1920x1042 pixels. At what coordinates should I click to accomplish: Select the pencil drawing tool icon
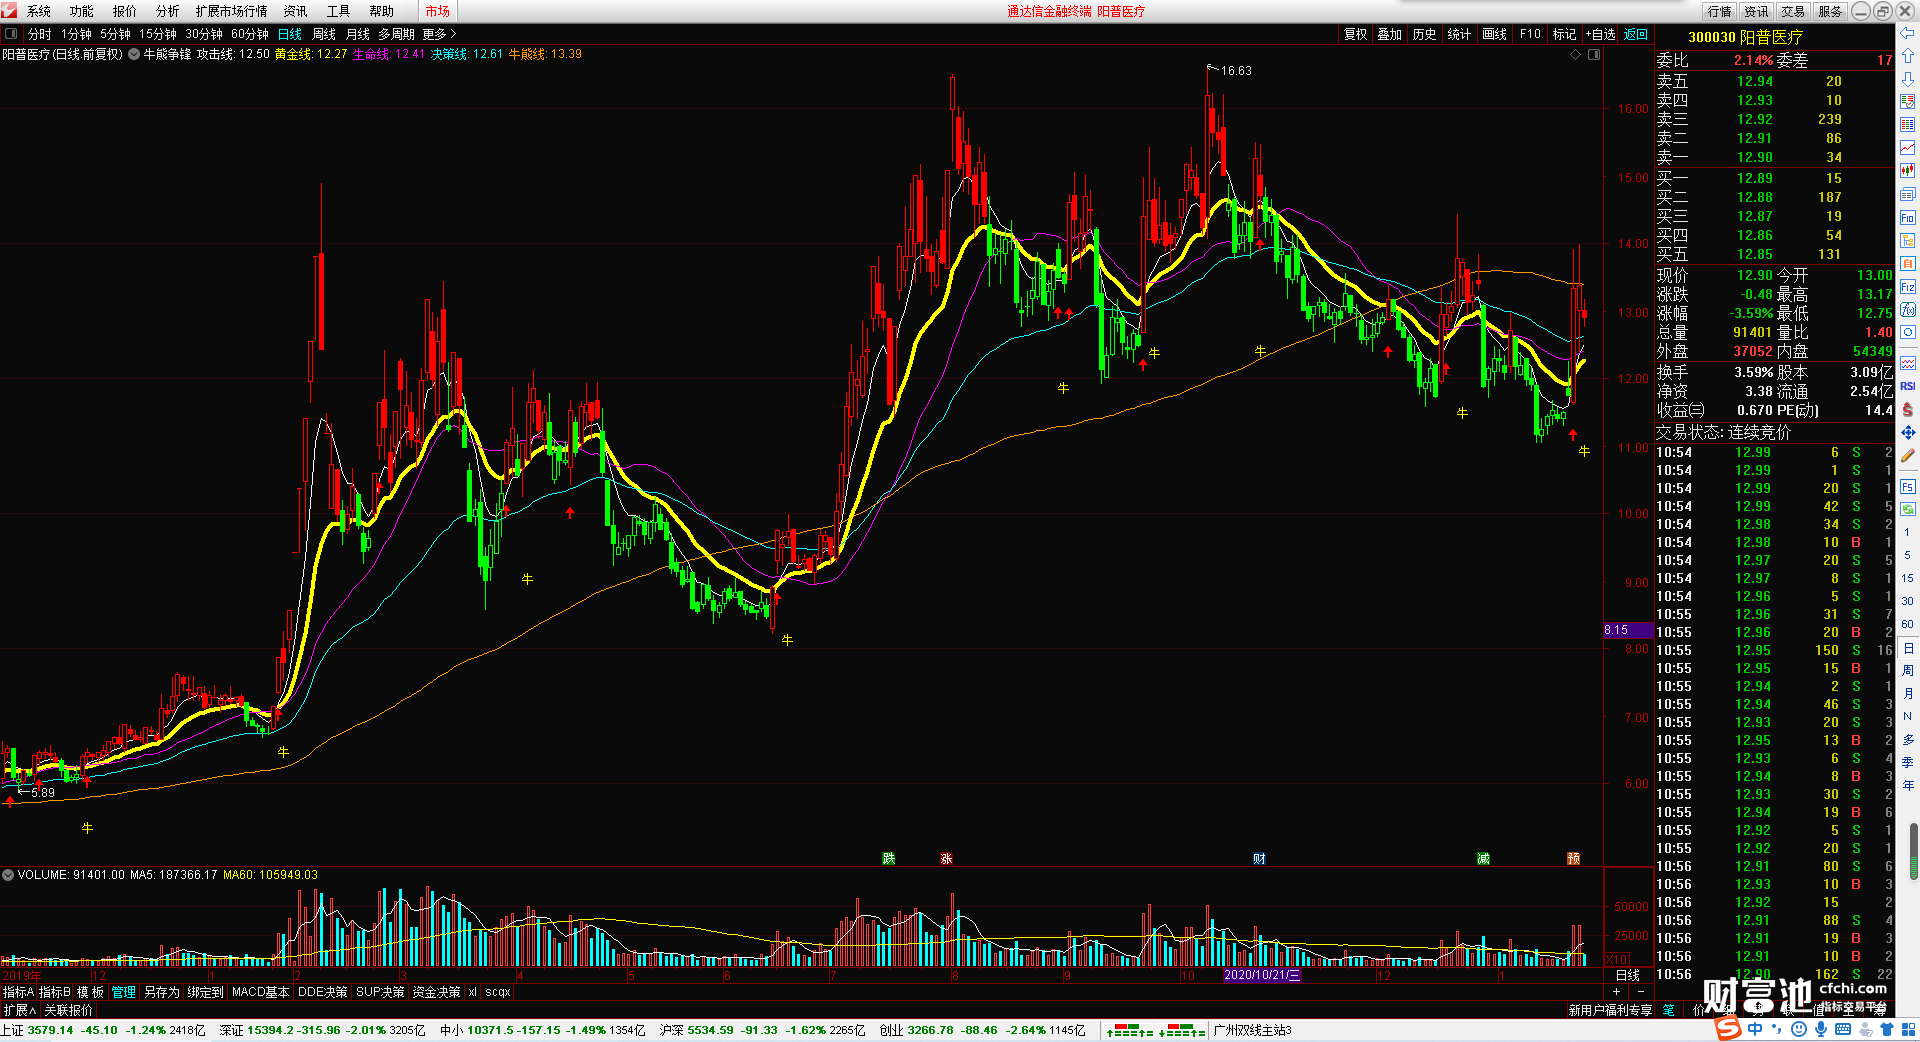(1907, 455)
